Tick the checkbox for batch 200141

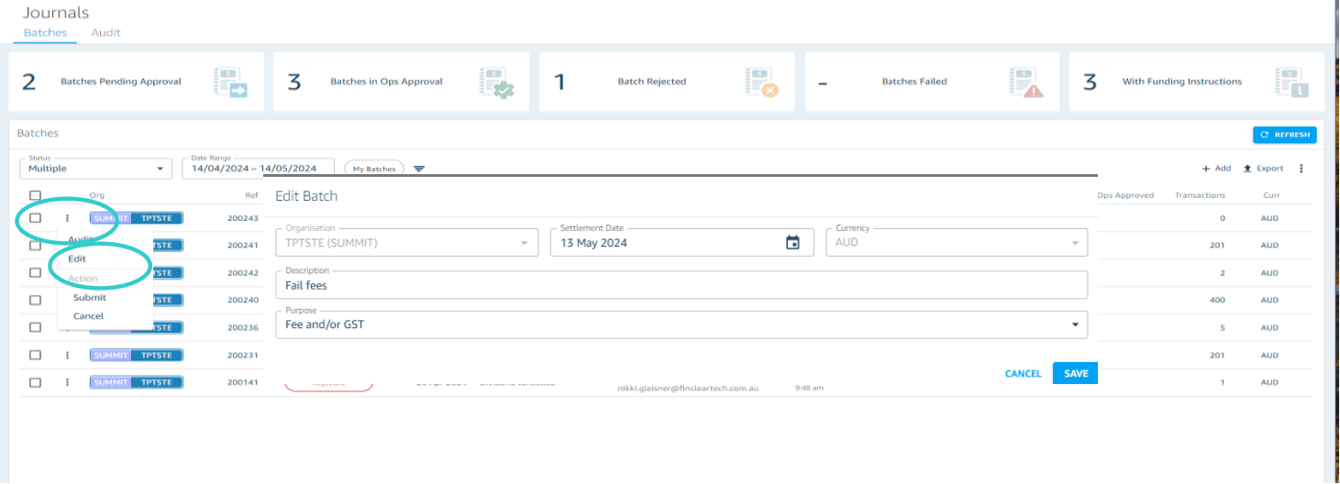(35, 382)
